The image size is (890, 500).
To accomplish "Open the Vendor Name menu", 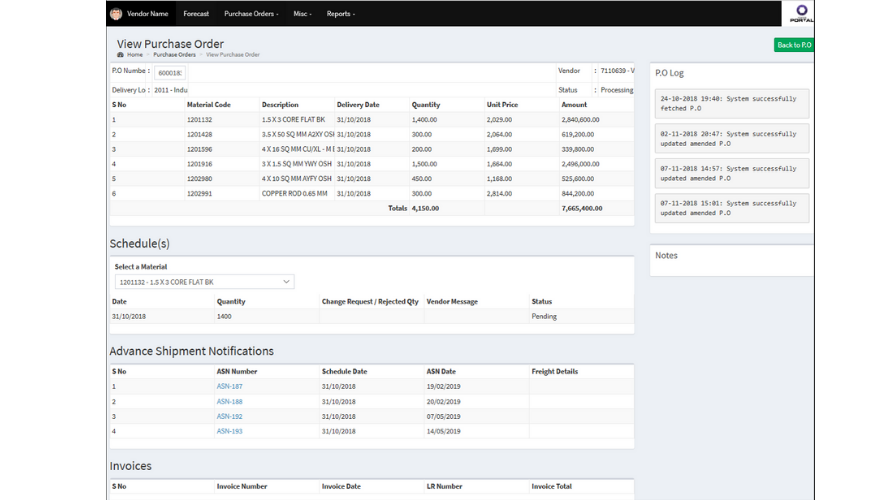I will point(147,14).
